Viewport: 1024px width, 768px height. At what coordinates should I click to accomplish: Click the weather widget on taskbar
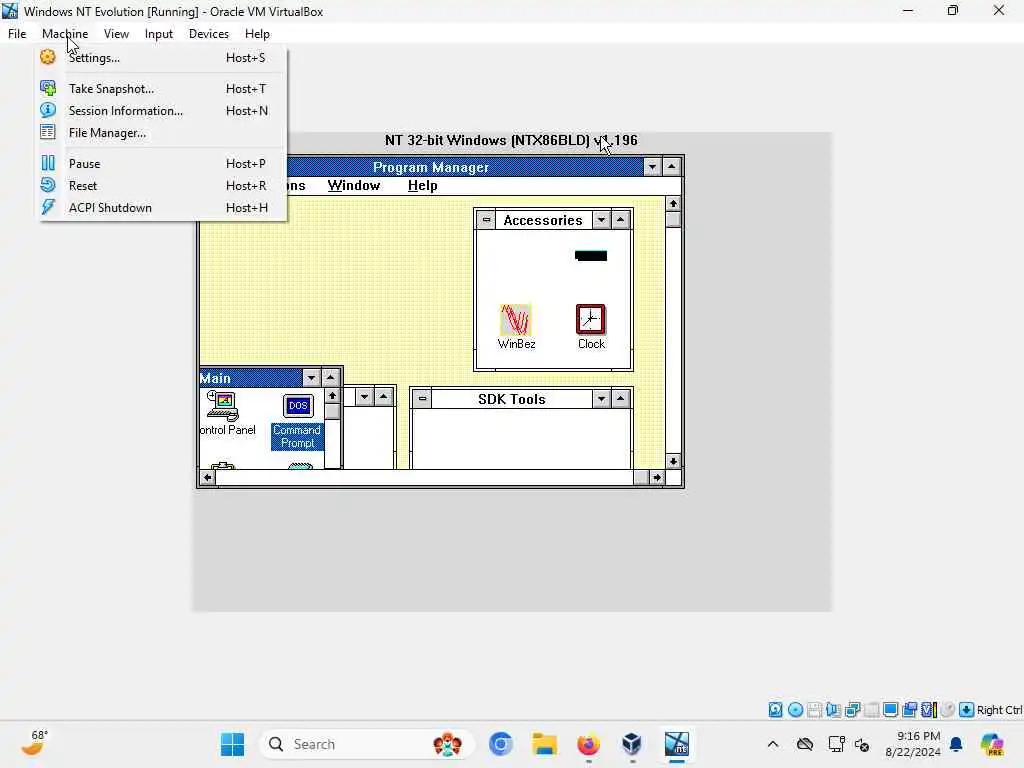(34, 743)
